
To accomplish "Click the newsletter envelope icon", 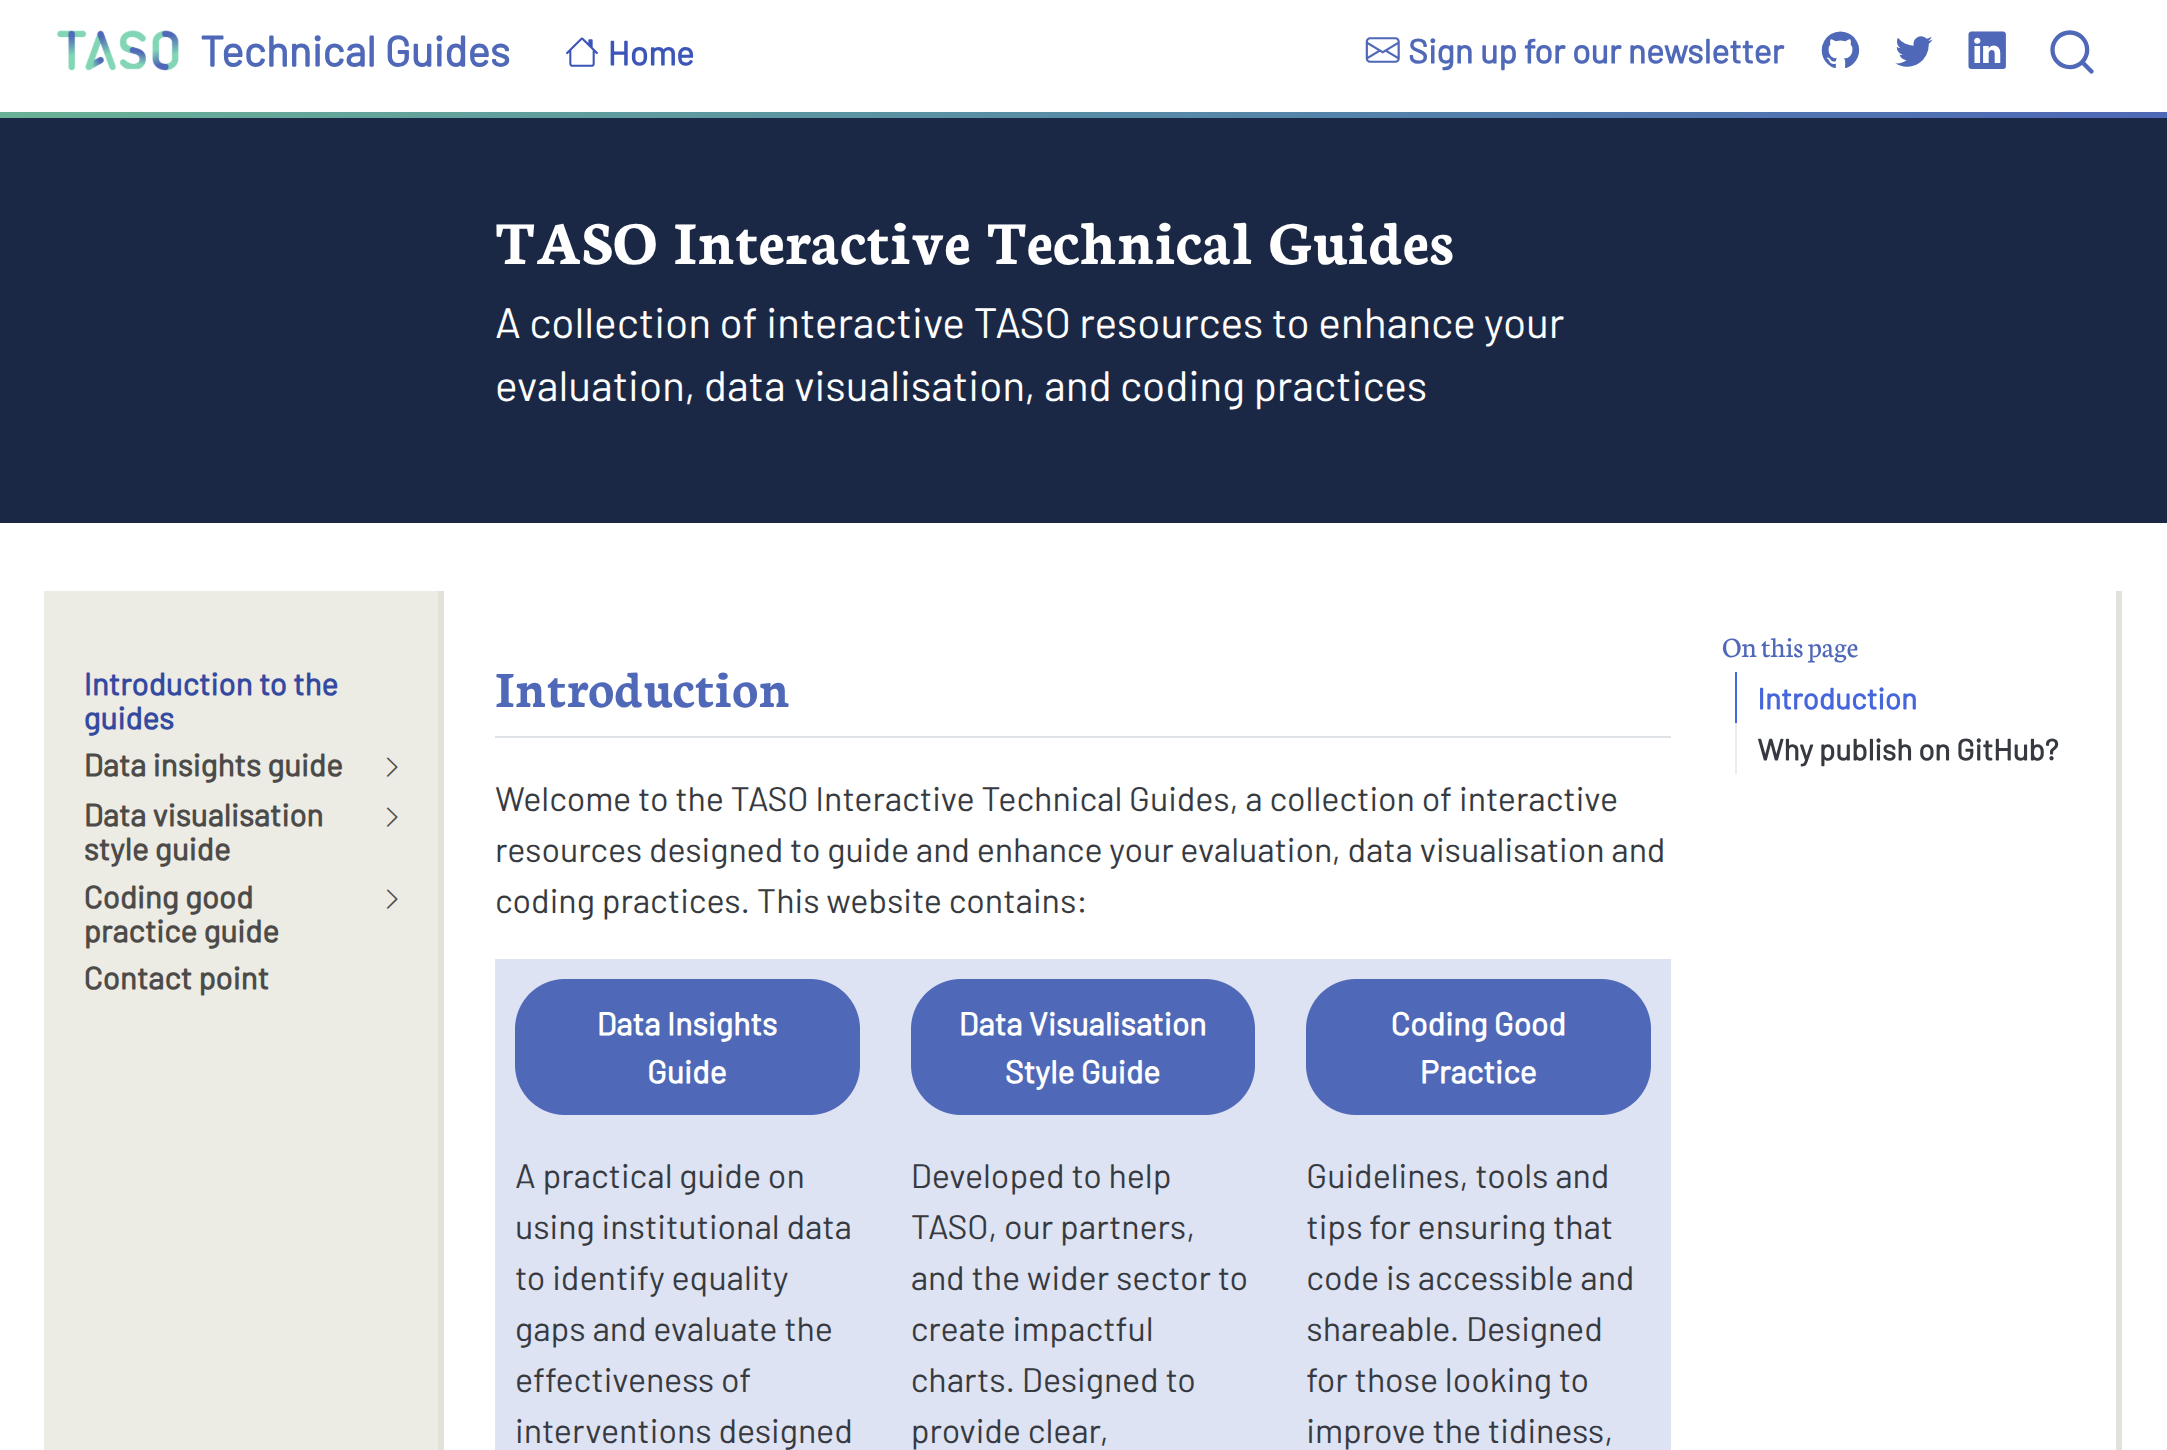I will [x=1382, y=51].
